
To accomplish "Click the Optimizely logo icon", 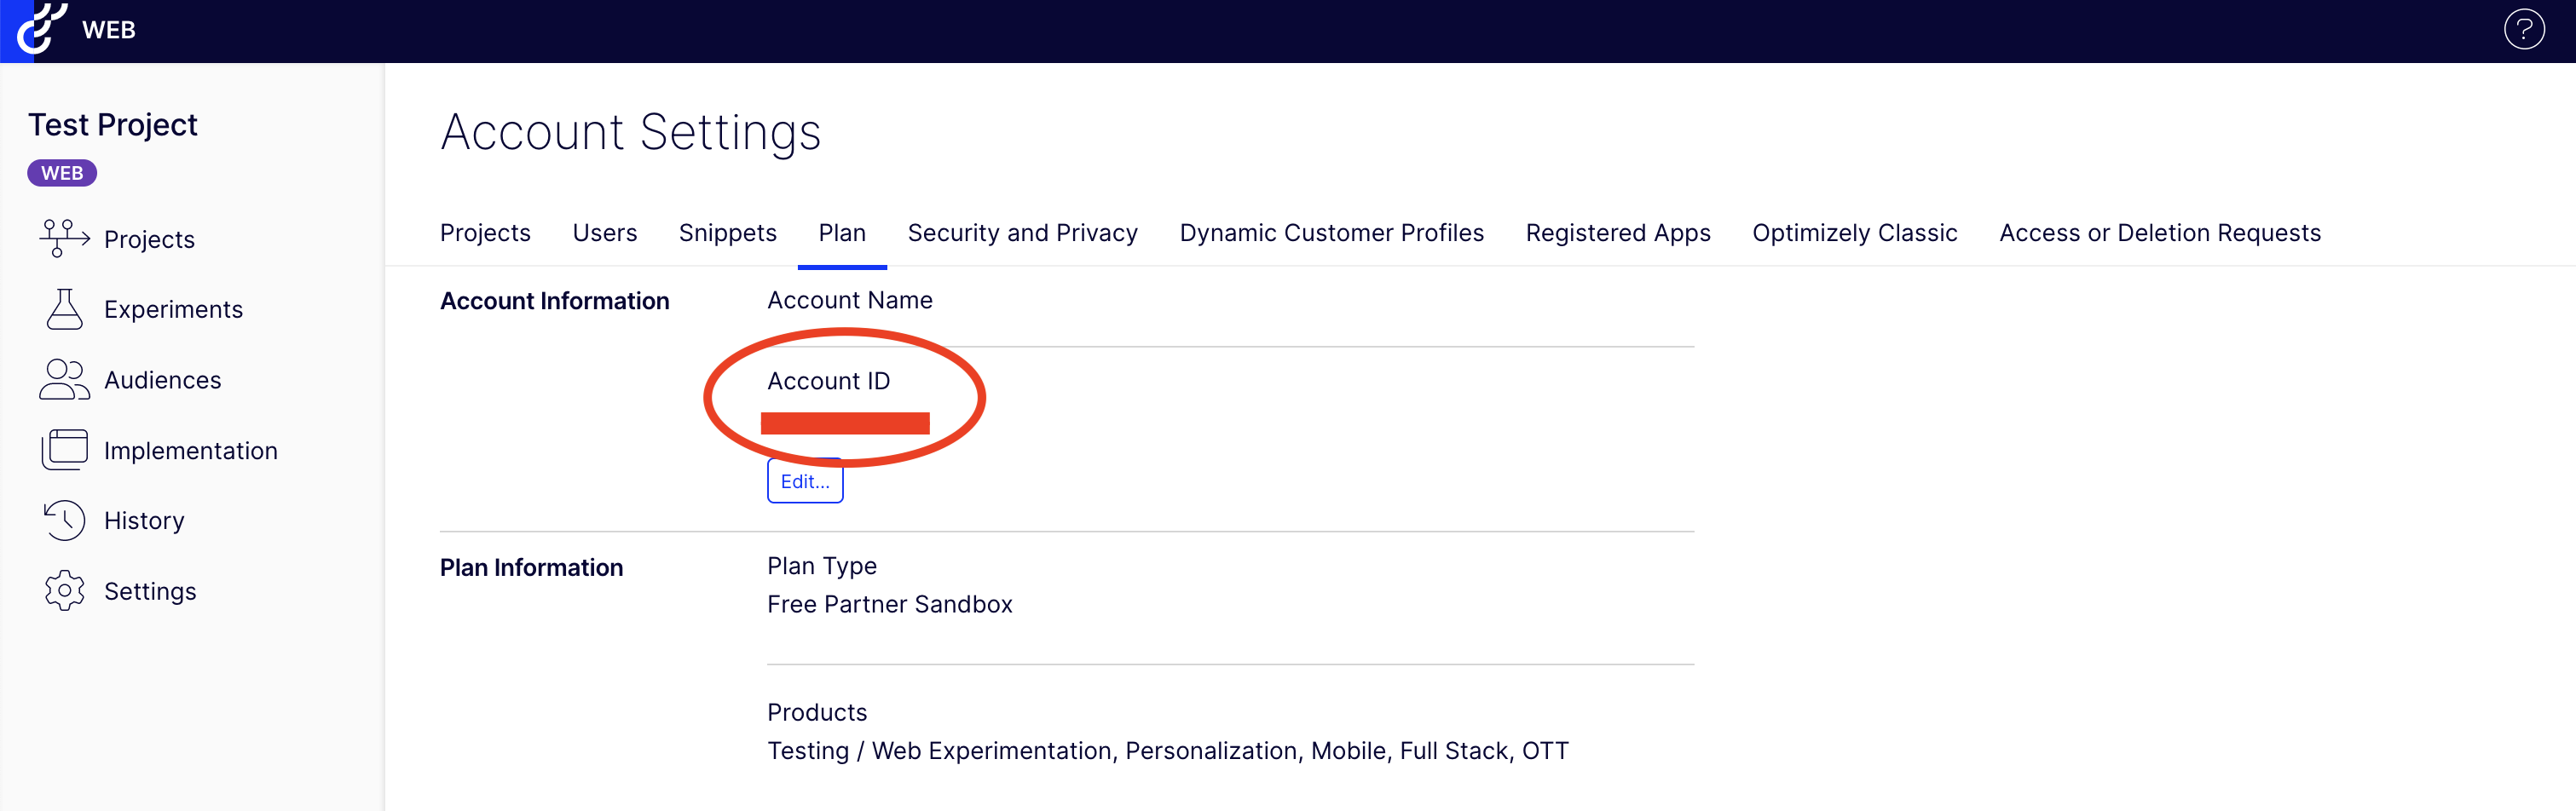I will point(40,28).
